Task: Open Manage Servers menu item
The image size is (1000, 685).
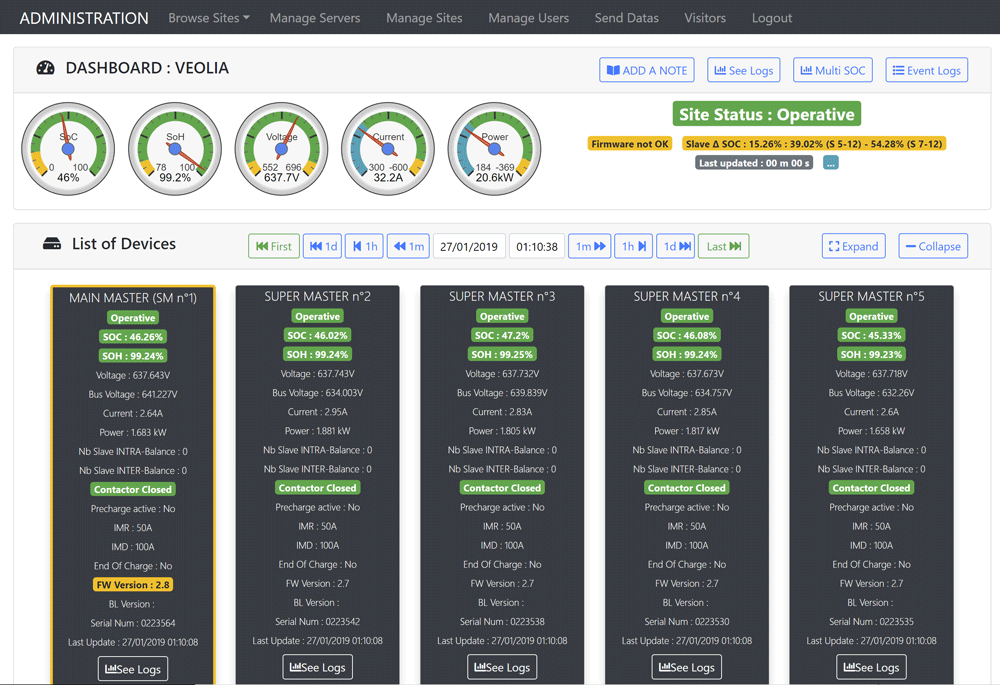Action: [x=314, y=18]
